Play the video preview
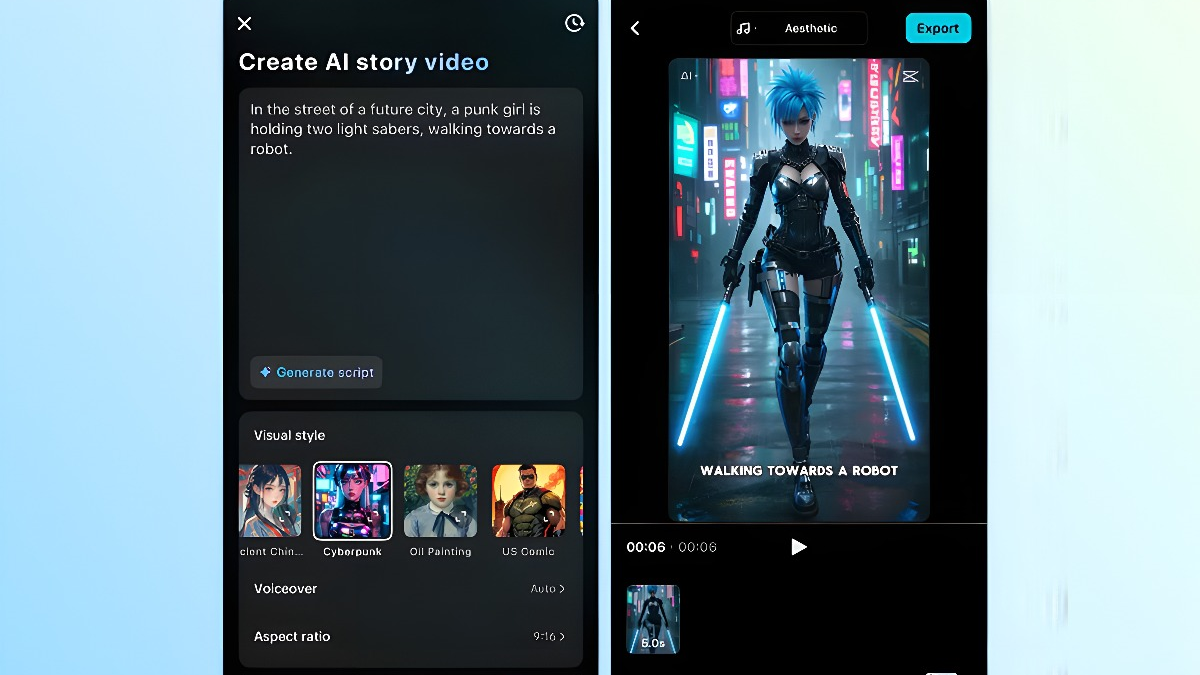Viewport: 1200px width, 675px height. [798, 547]
